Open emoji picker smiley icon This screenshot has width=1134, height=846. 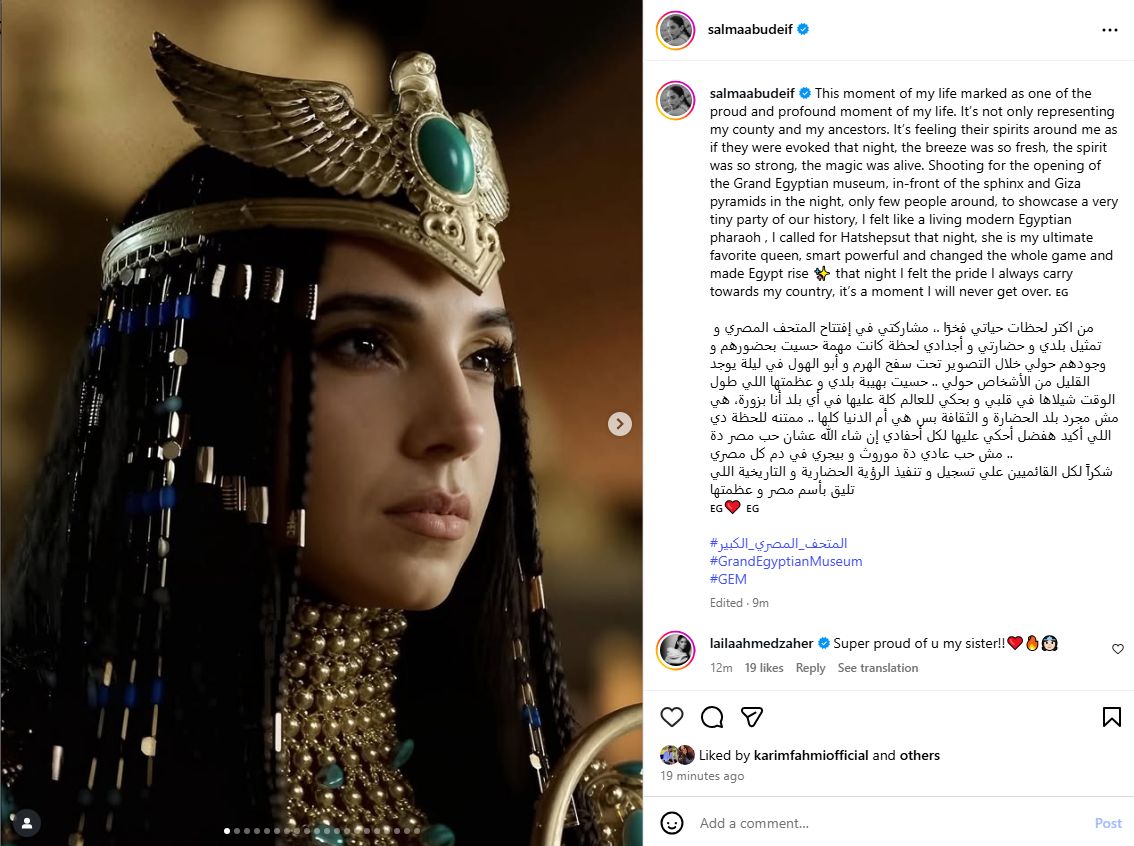(x=672, y=823)
